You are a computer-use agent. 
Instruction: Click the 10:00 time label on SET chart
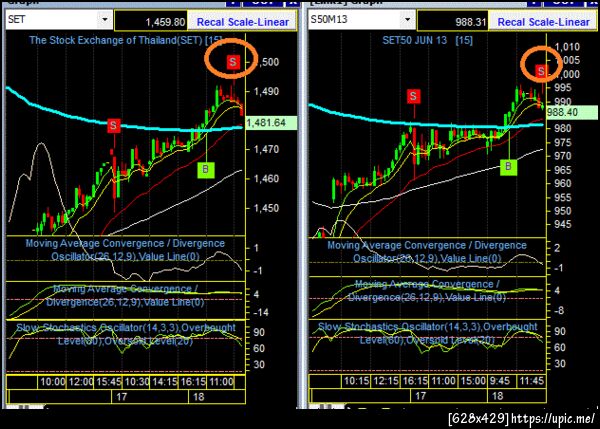pos(52,382)
